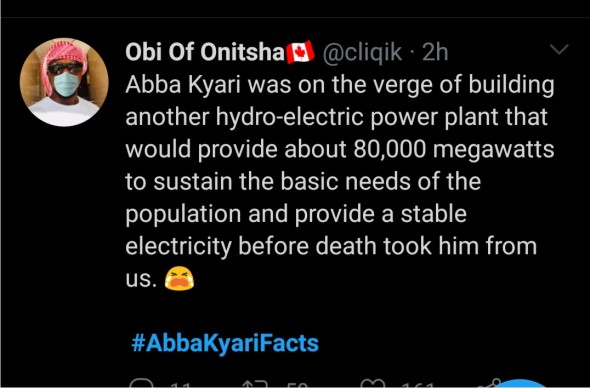Open Obi Of Onitsha's profile picture

[x=64, y=82]
